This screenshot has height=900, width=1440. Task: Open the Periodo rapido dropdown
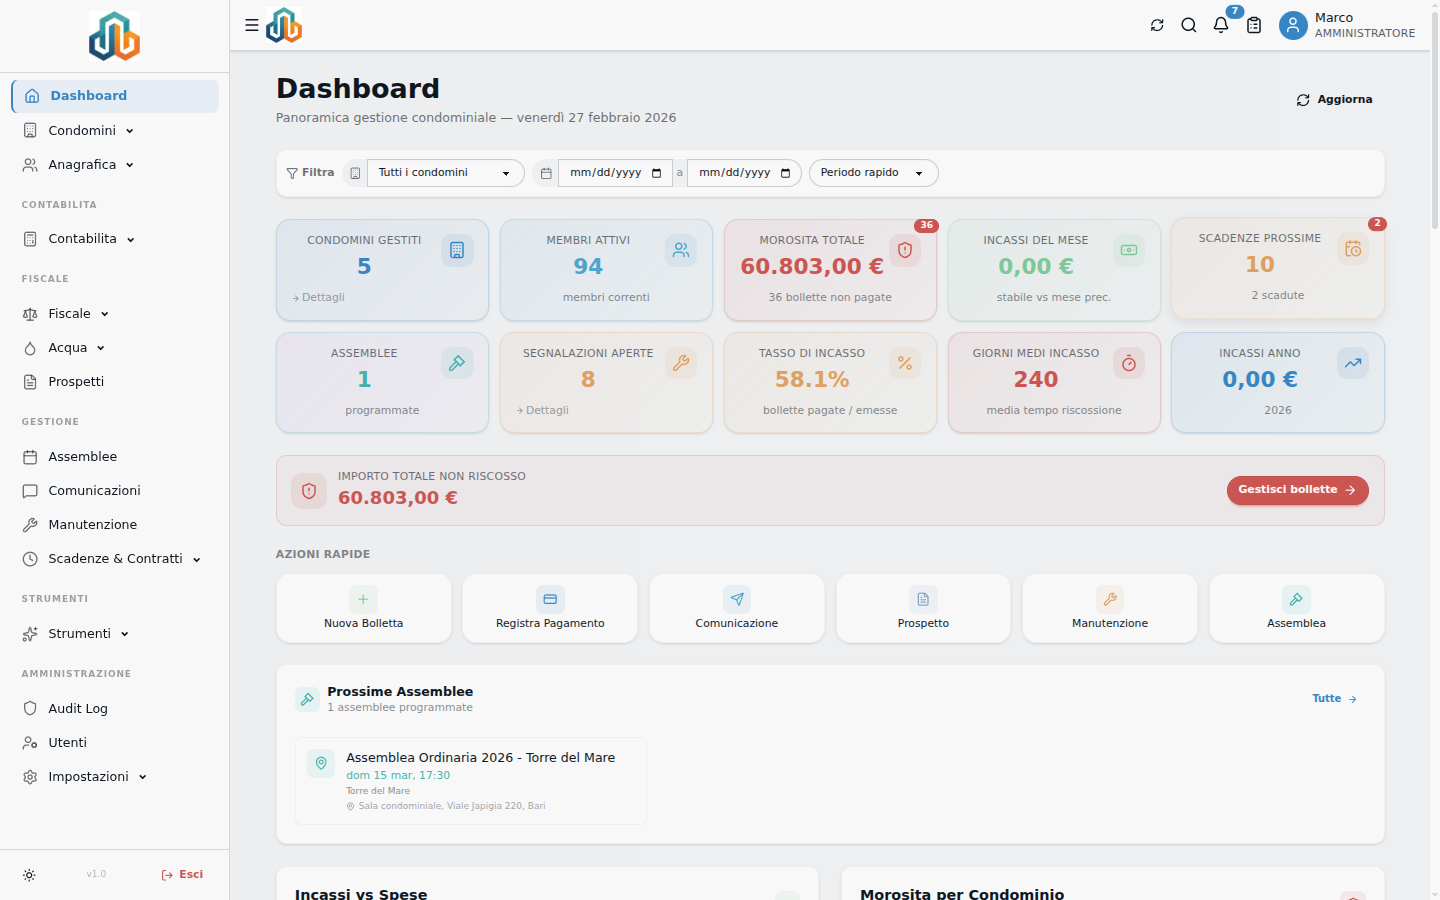873,173
